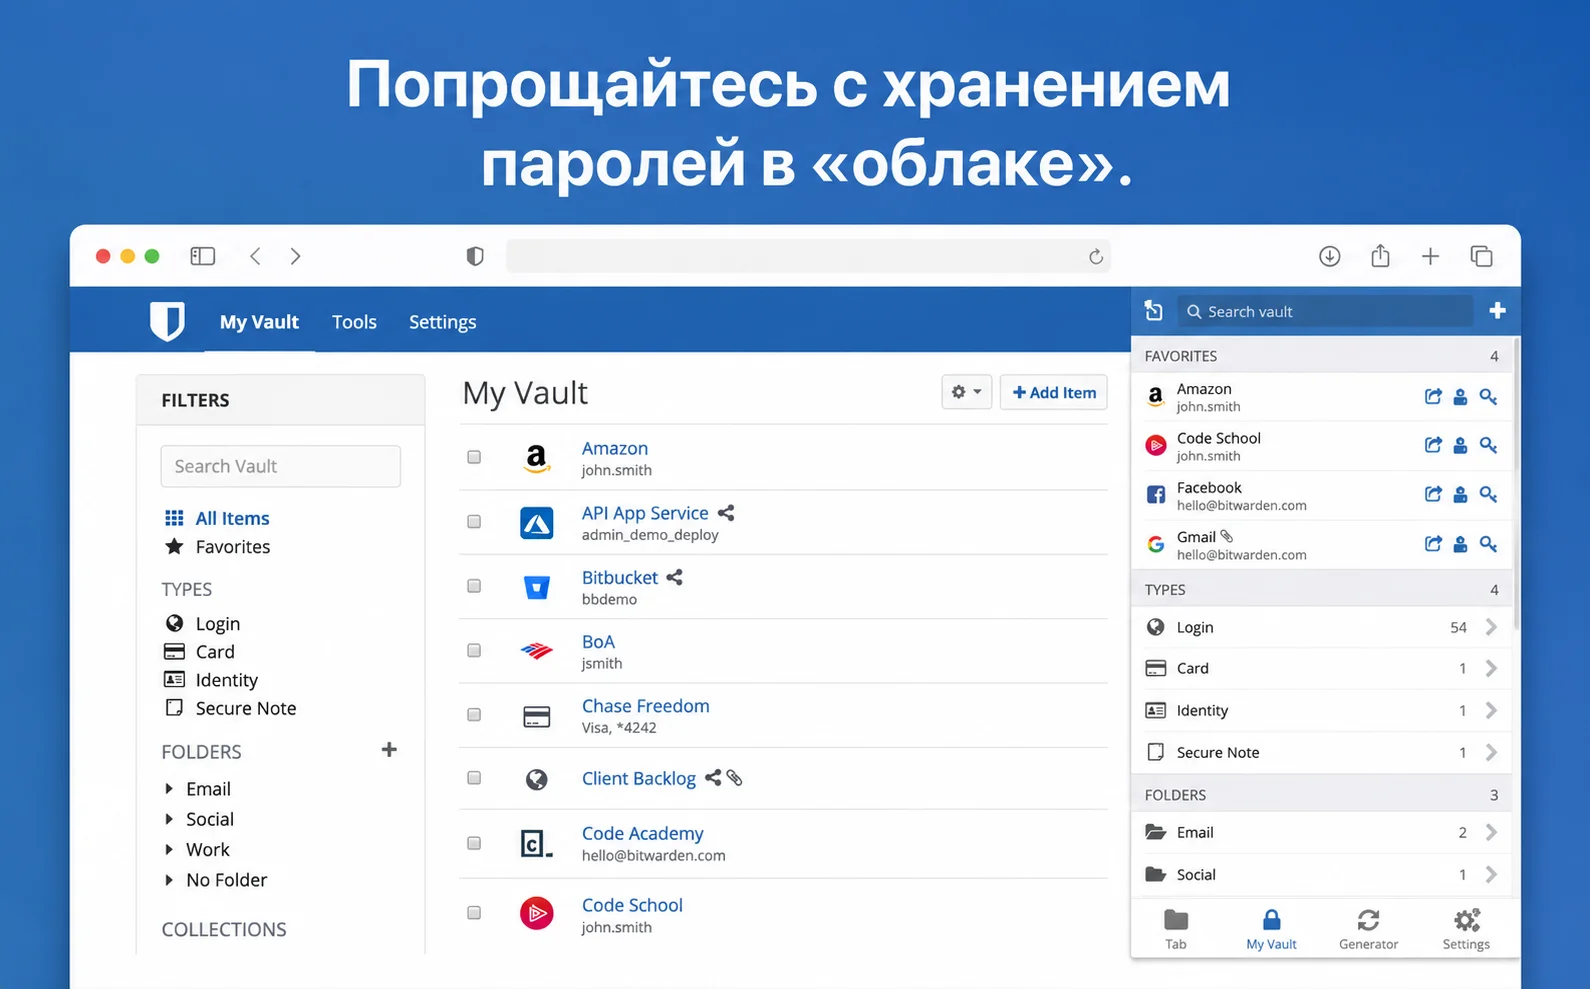The image size is (1590, 989).
Task: Copy Code School password in extension
Action: [1488, 445]
